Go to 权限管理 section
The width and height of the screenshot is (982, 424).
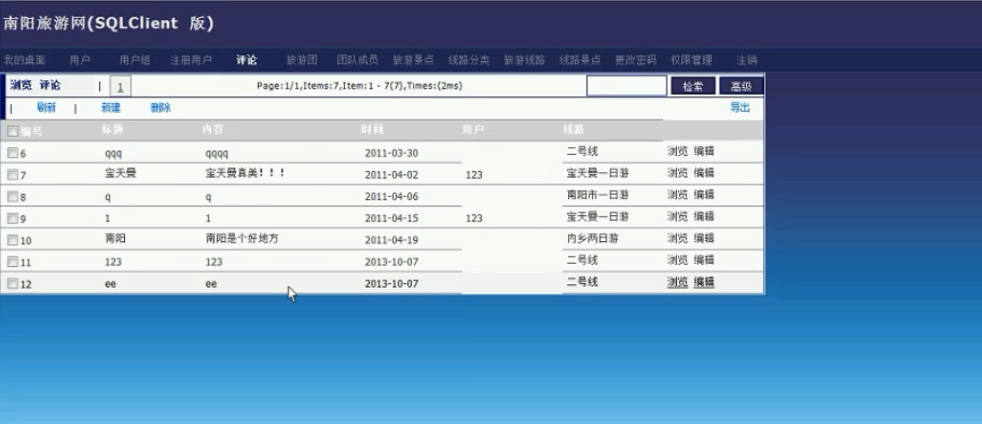691,60
